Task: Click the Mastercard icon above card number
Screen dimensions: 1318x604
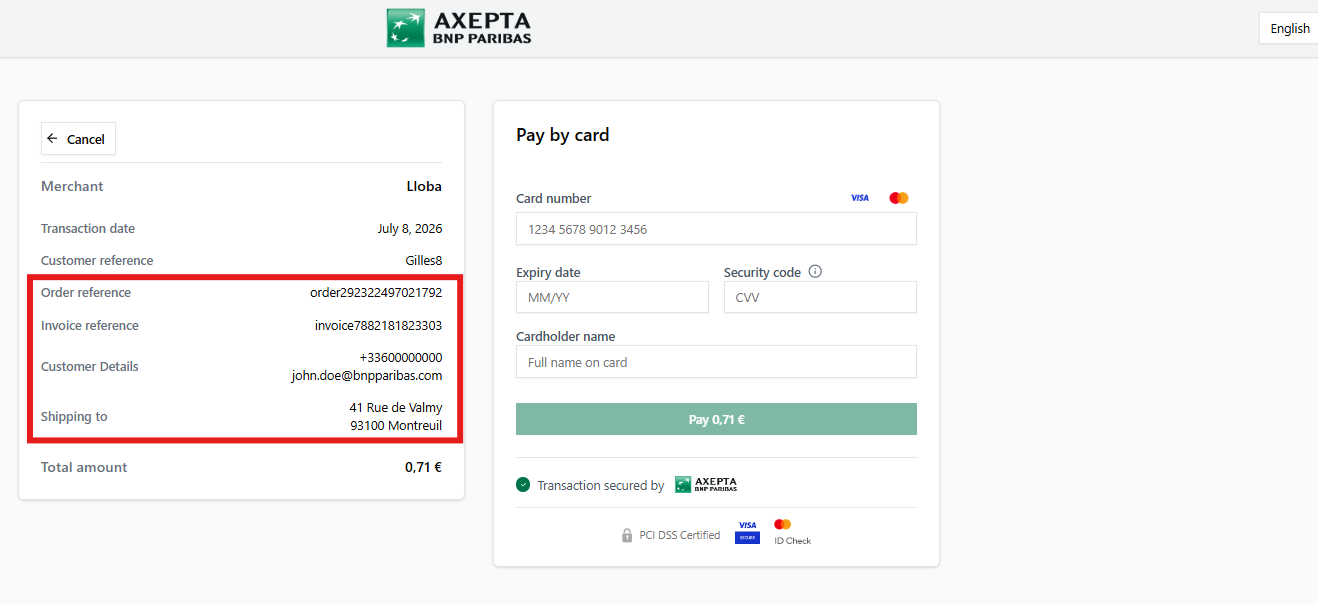Action: click(x=899, y=198)
